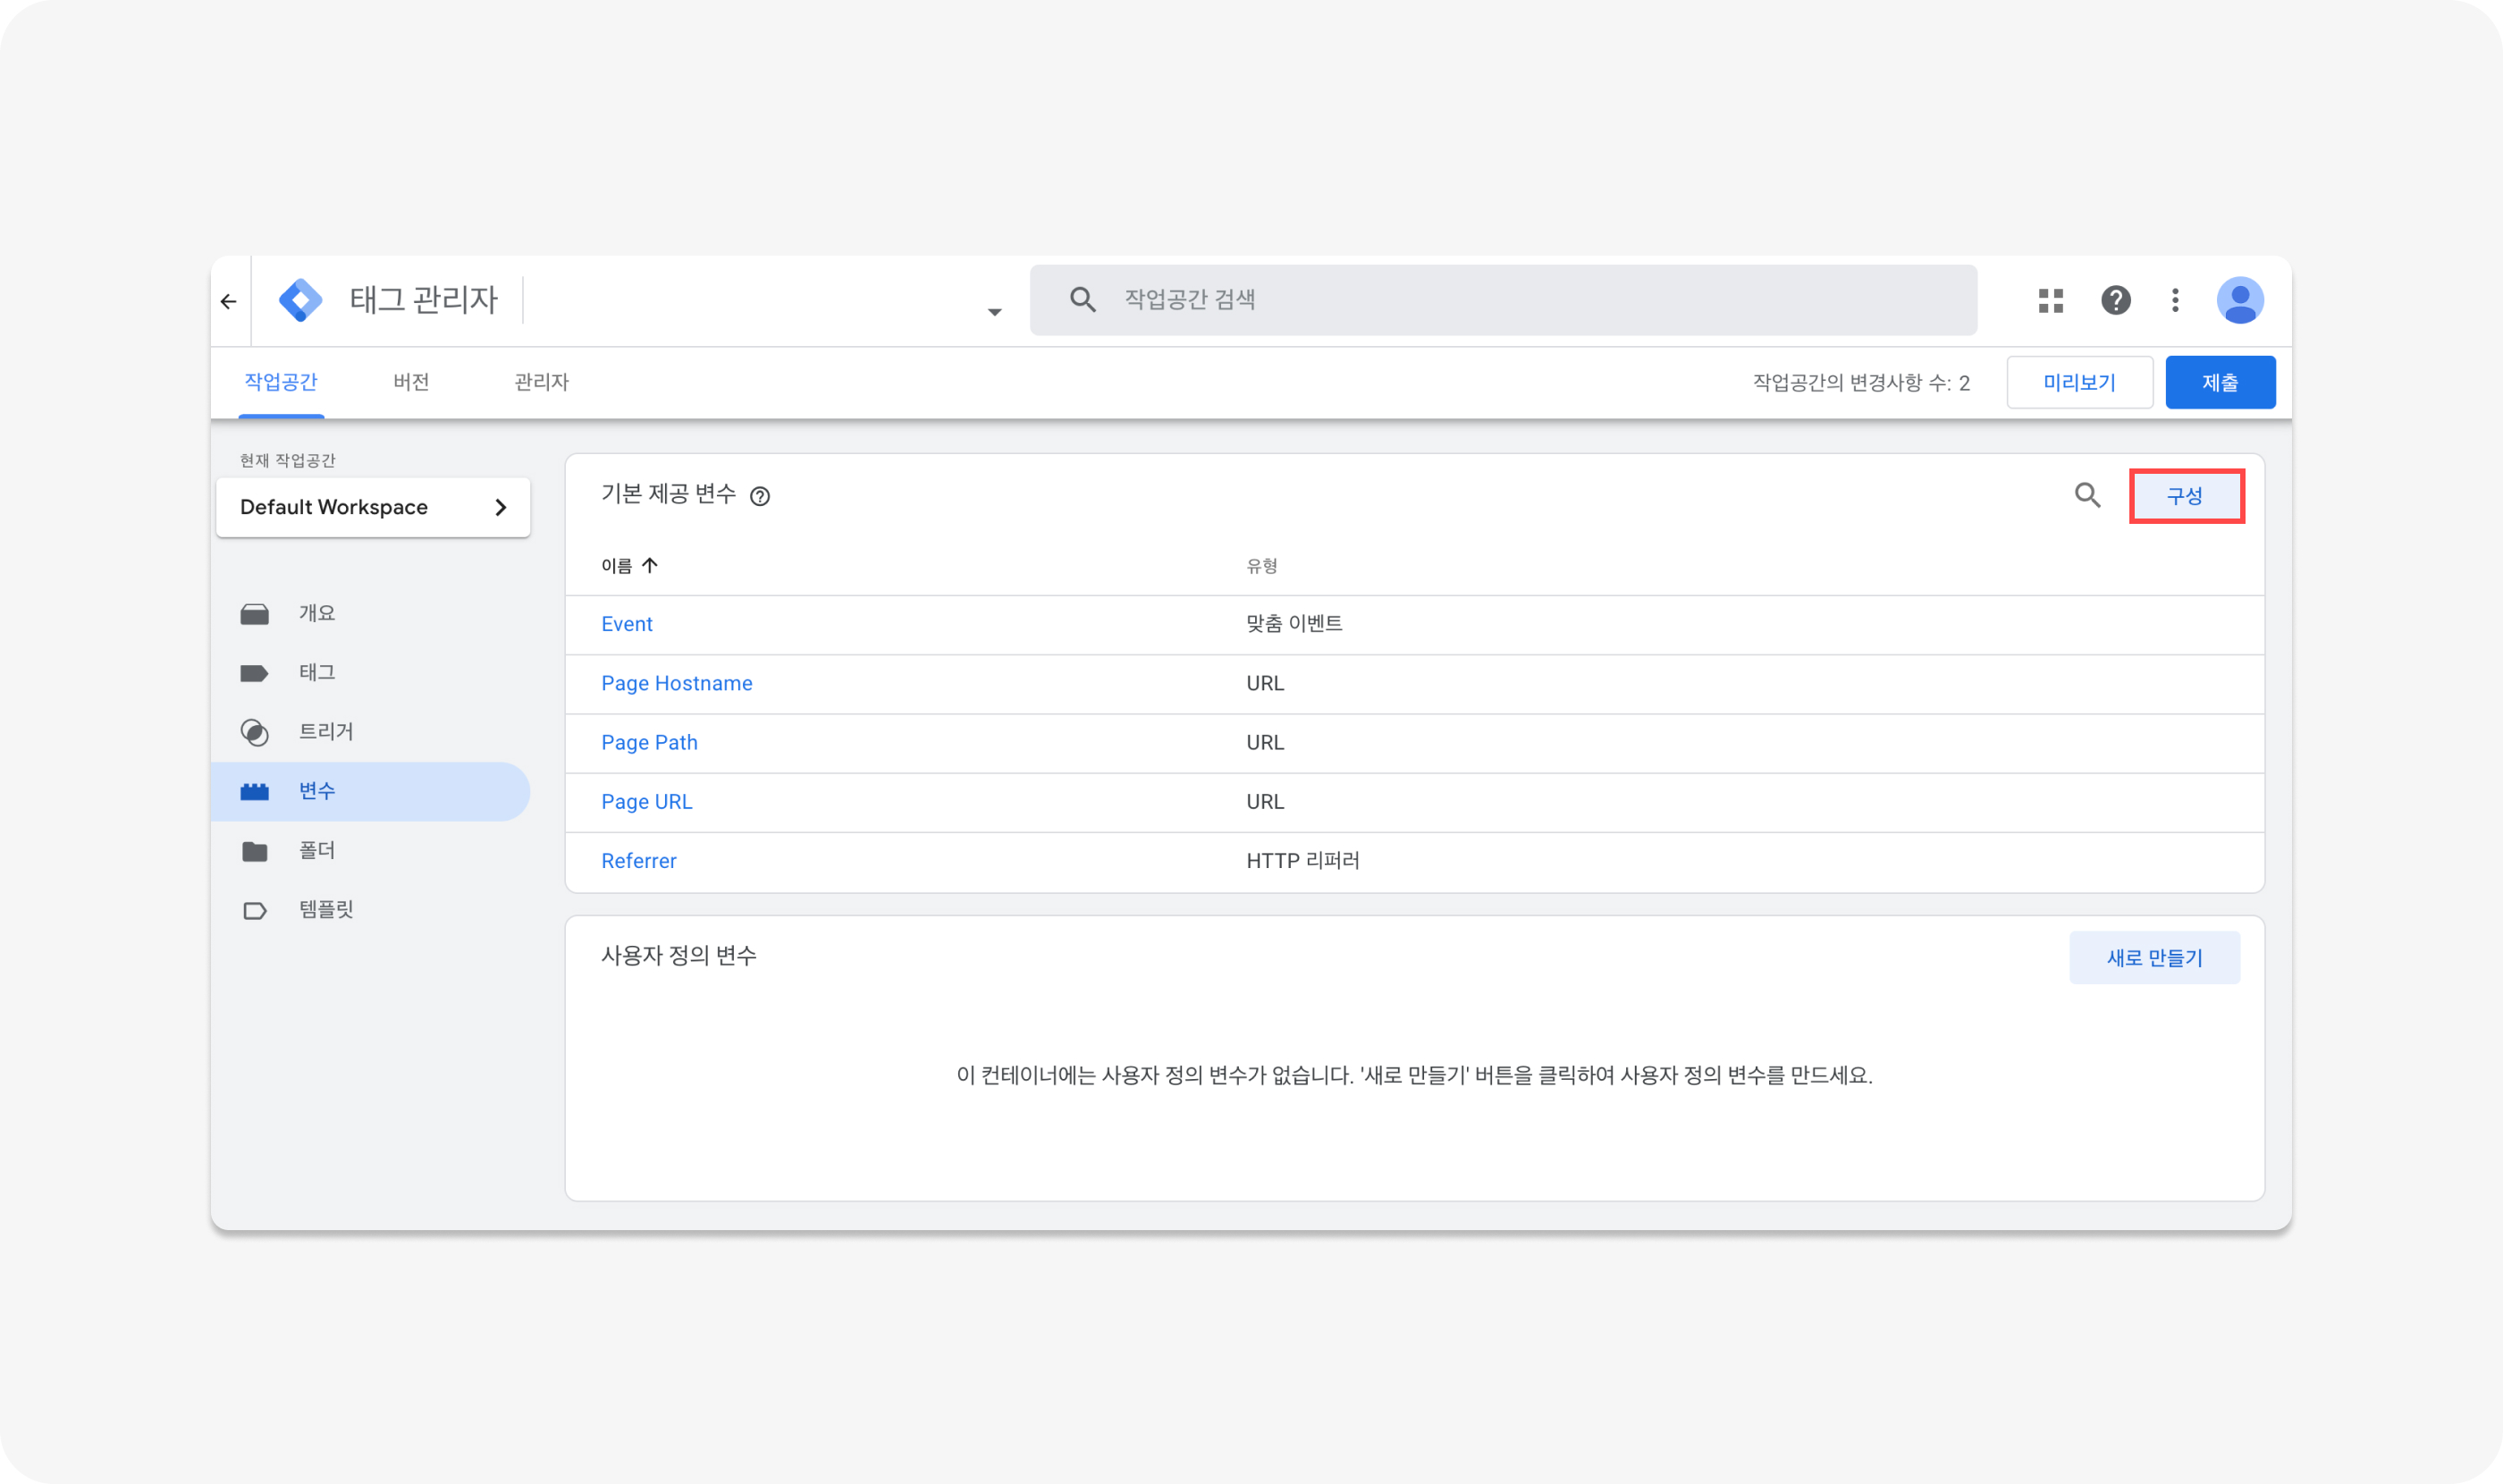The image size is (2503, 1484).
Task: Click the 트리거 trigger icon
Action: 254,732
